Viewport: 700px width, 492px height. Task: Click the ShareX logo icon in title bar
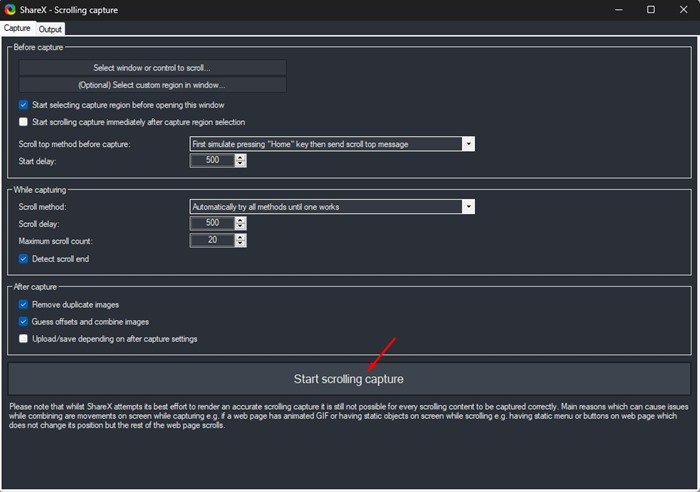pyautogui.click(x=10, y=9)
